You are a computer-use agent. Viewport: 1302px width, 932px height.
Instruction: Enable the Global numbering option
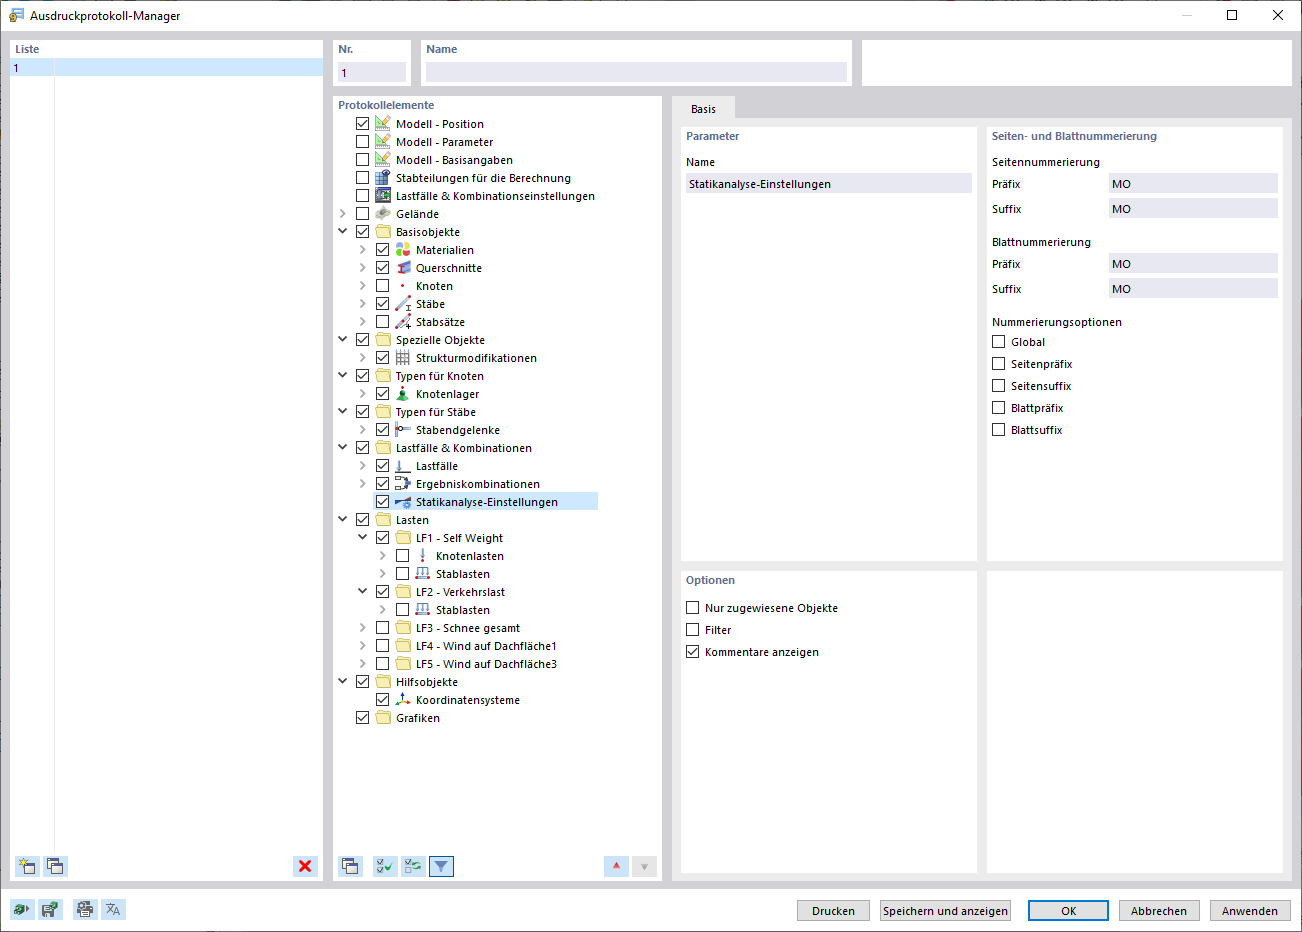(x=998, y=342)
